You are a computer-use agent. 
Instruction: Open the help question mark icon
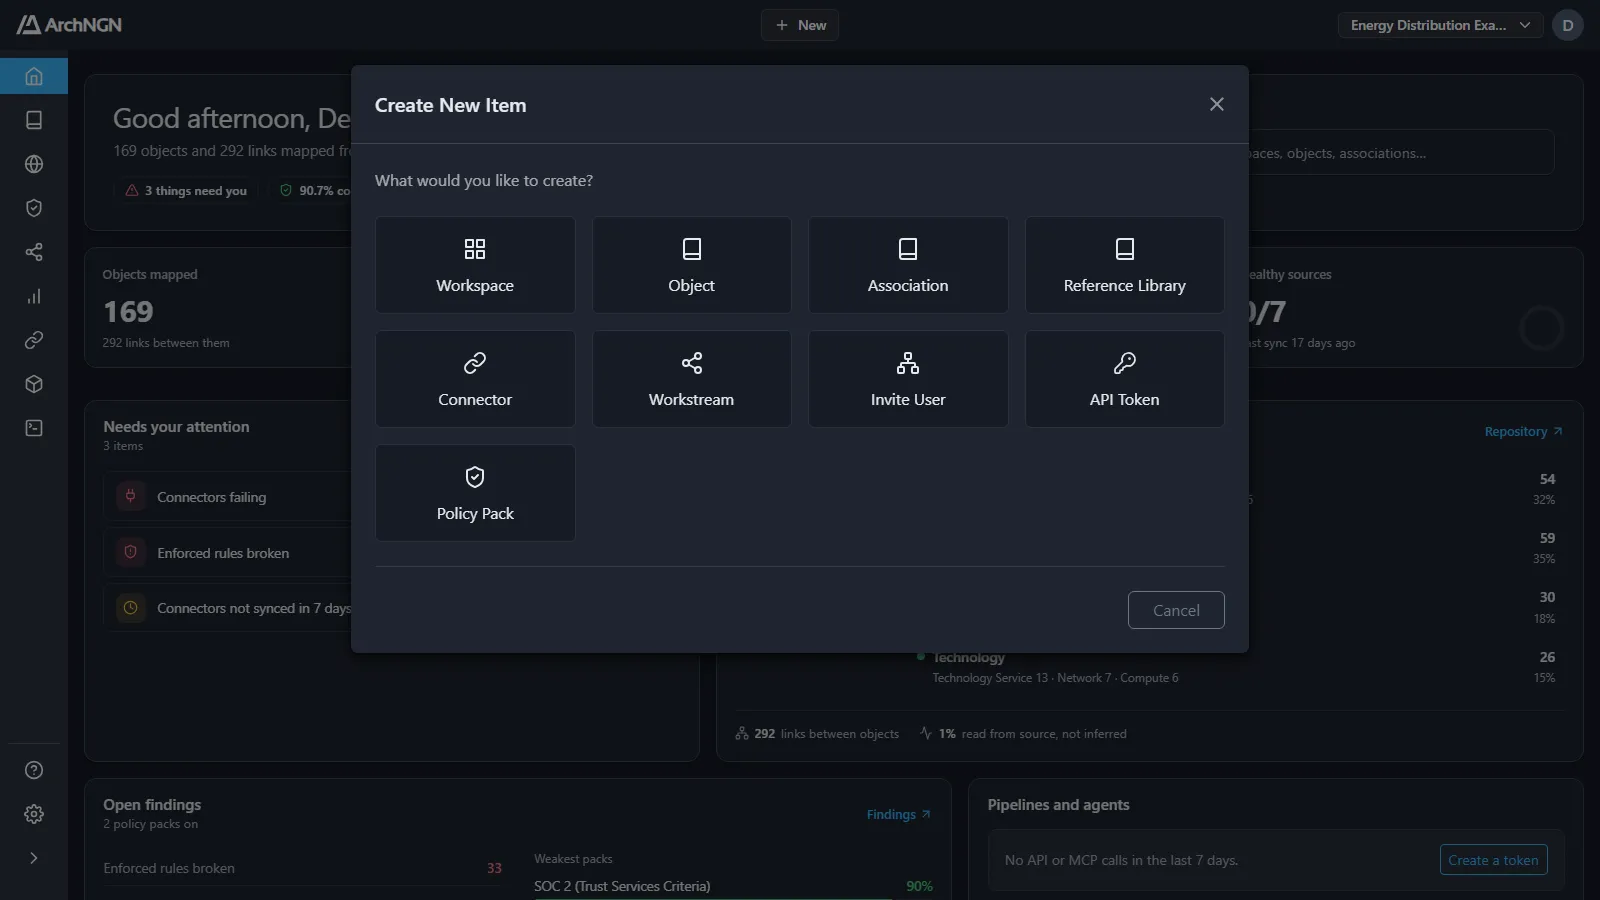tap(34, 770)
